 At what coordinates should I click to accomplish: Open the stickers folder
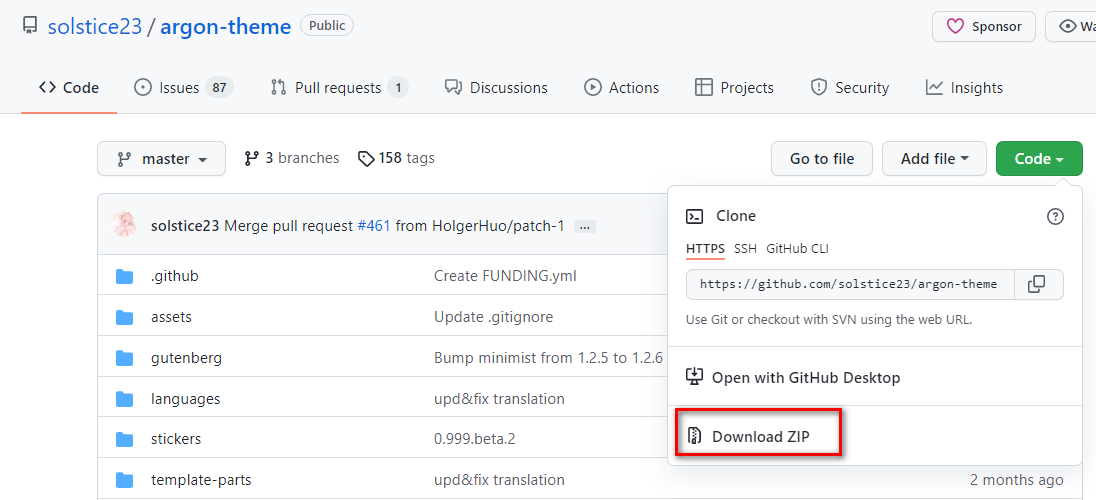tap(176, 439)
